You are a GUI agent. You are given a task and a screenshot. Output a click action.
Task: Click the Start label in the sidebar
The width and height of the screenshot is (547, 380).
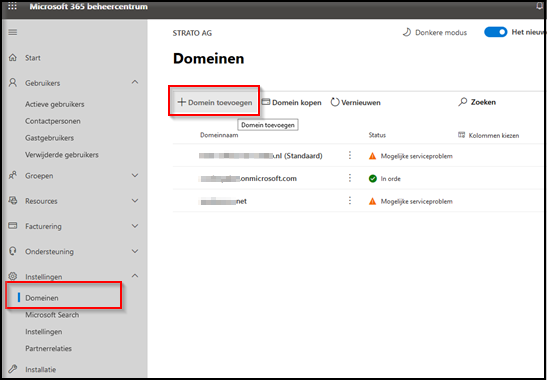point(33,58)
